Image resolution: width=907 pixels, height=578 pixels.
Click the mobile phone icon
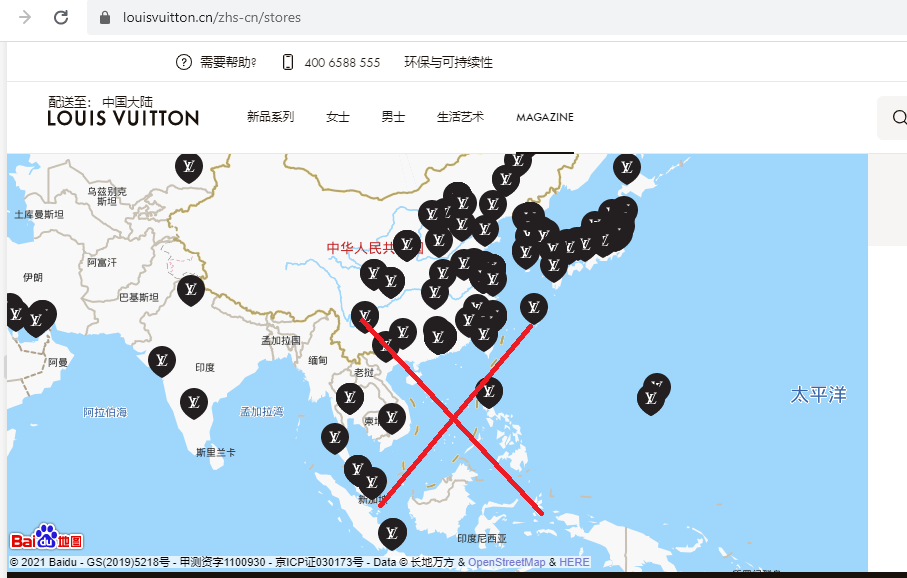point(287,62)
